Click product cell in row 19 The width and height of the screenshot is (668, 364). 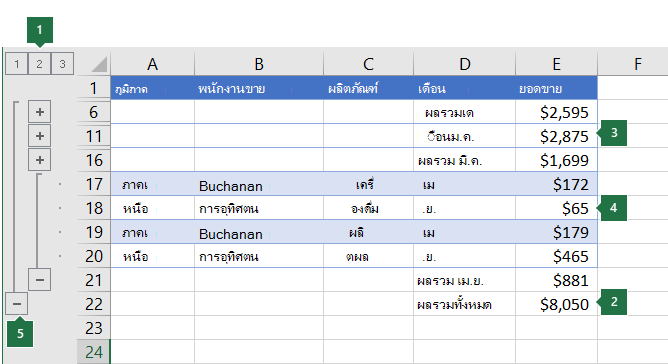(x=368, y=232)
